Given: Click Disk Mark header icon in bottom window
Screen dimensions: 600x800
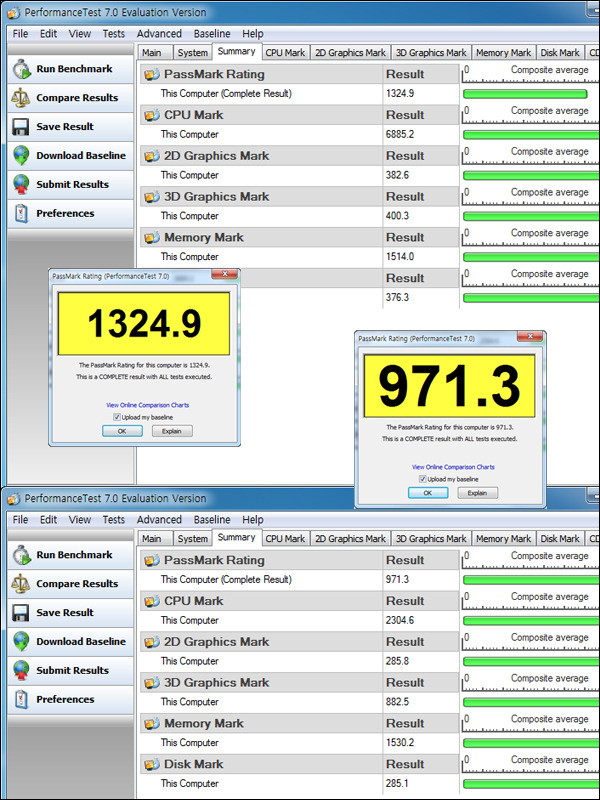Looking at the screenshot, I should [x=152, y=765].
